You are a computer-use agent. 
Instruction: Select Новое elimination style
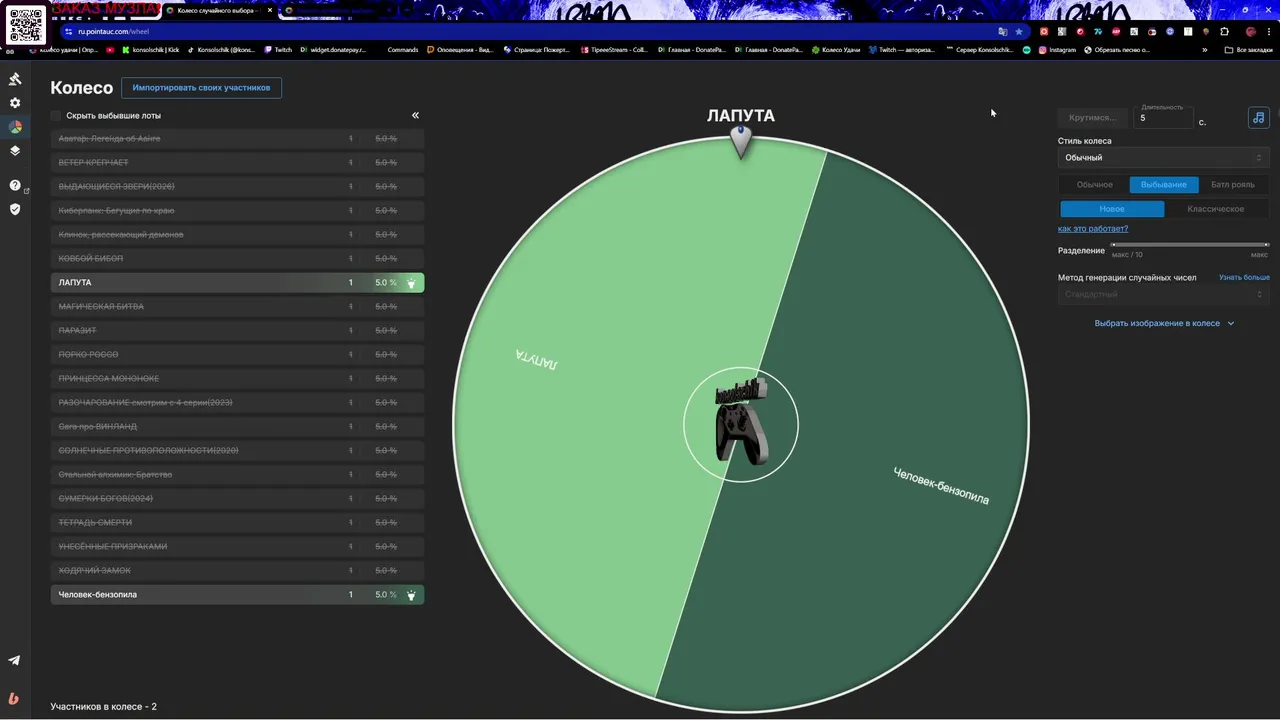(1112, 209)
